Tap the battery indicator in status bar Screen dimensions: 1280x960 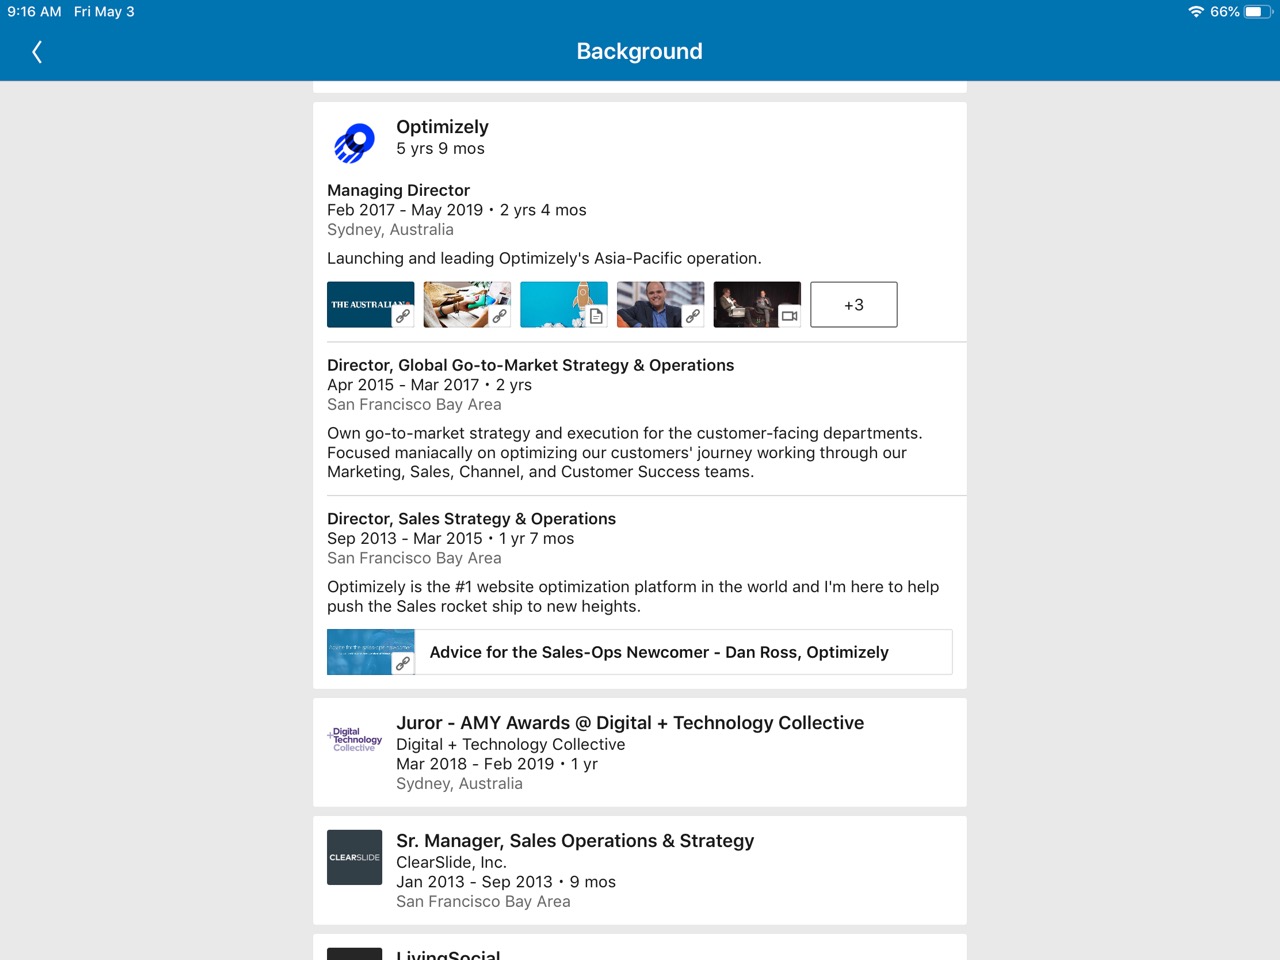[x=1257, y=12]
